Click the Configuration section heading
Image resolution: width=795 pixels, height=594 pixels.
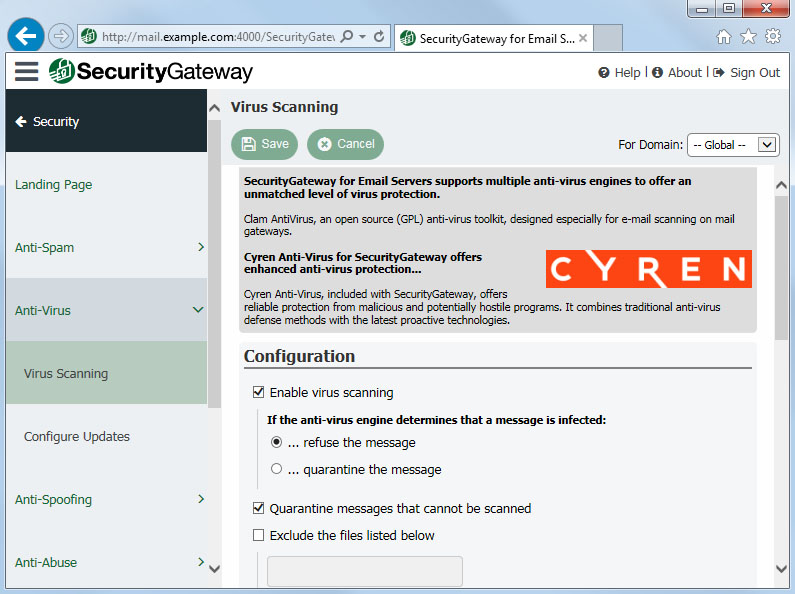point(299,356)
